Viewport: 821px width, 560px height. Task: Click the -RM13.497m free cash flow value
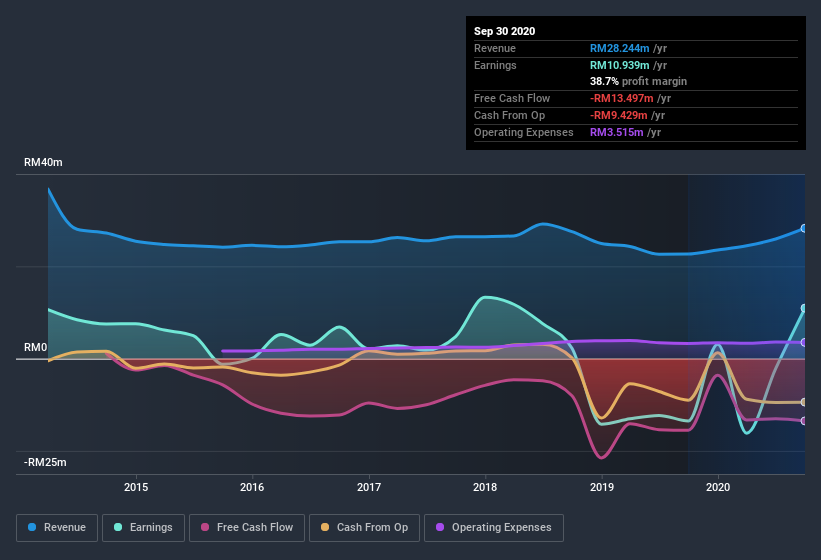click(x=622, y=98)
